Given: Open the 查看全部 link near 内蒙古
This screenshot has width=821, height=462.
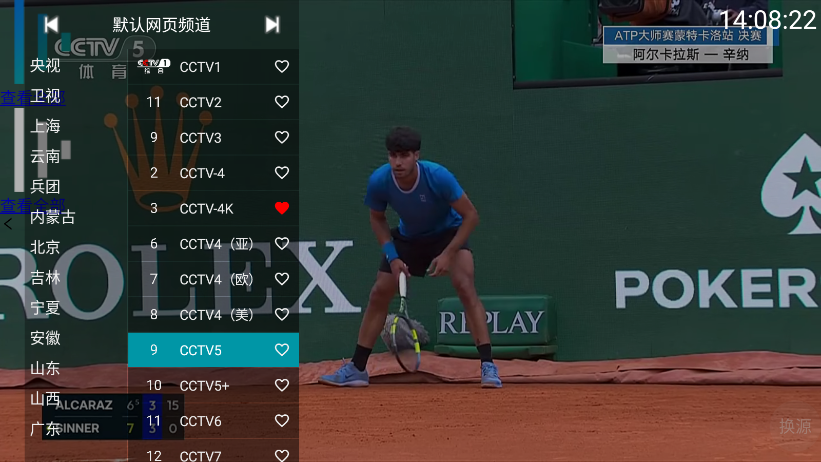Looking at the screenshot, I should (x=32, y=205).
